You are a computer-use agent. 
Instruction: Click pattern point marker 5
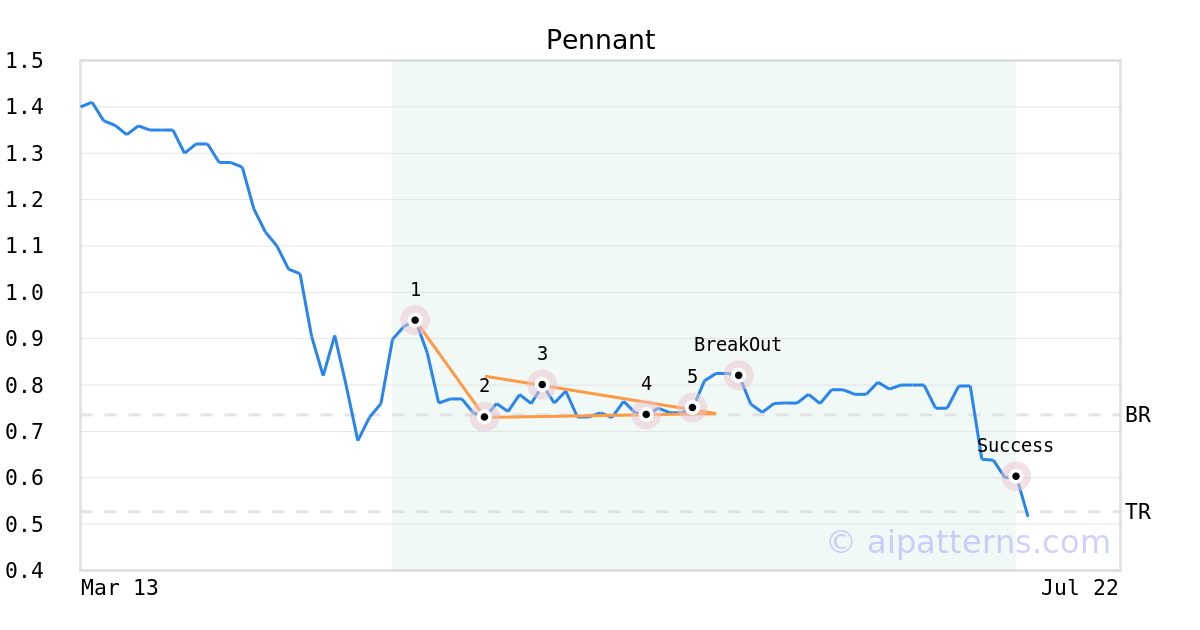point(692,407)
